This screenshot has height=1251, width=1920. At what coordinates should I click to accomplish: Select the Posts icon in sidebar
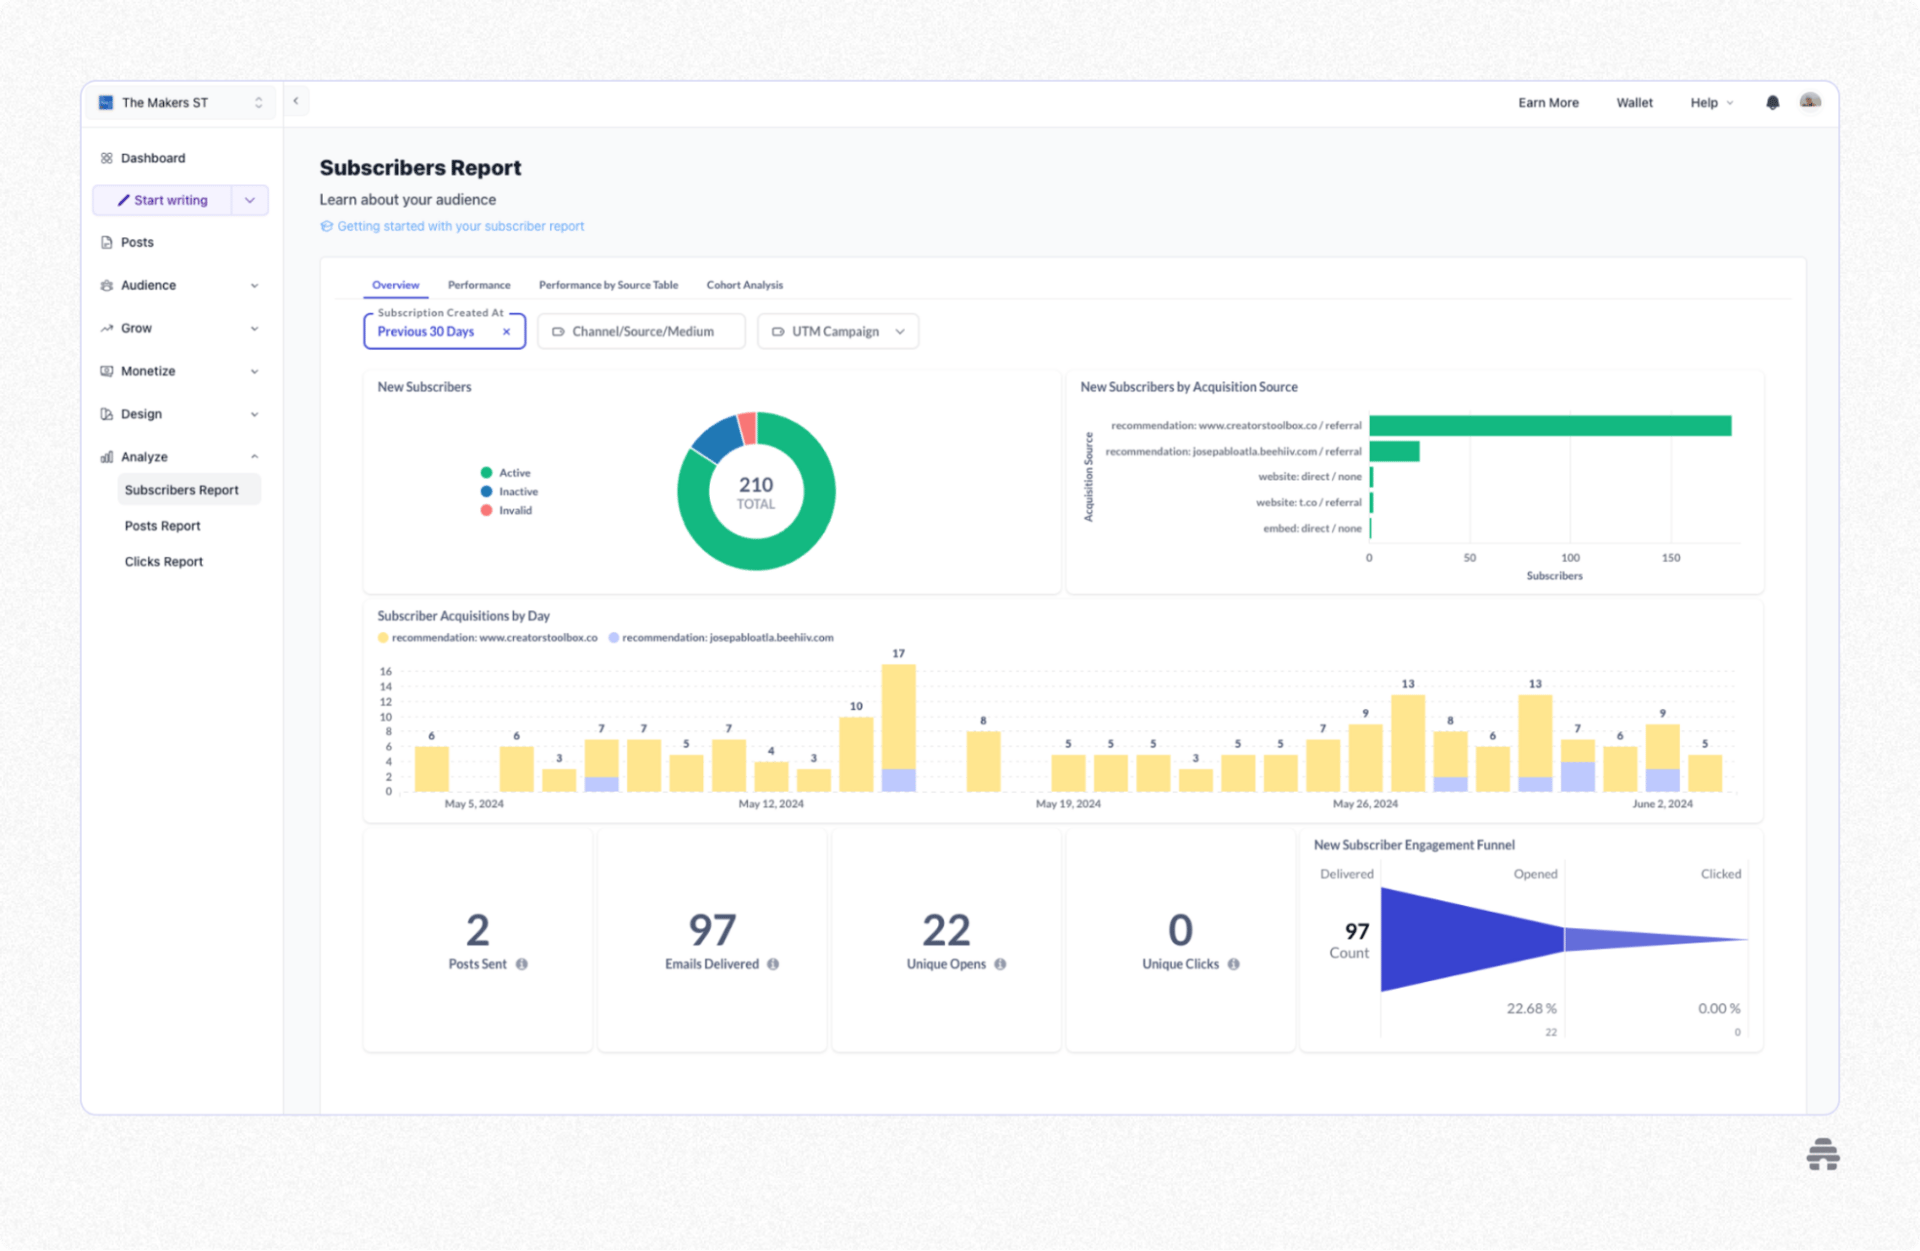click(107, 242)
